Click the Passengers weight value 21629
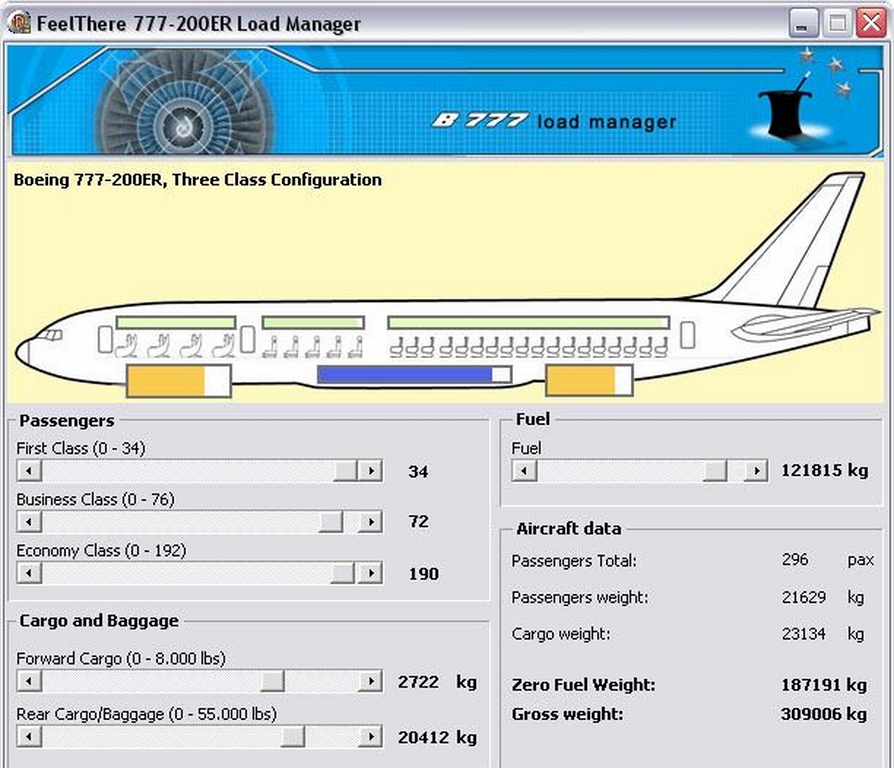This screenshot has height=768, width=894. pyautogui.click(x=803, y=597)
